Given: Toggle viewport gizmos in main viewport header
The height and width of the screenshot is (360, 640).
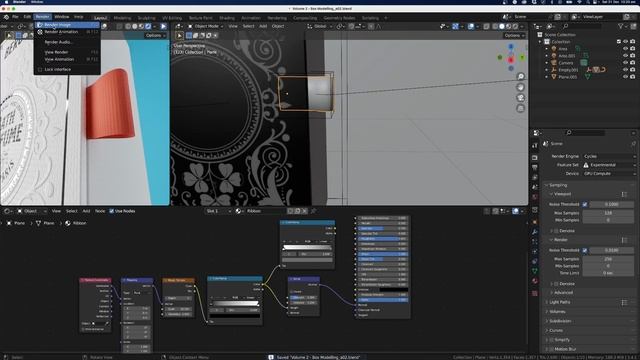Looking at the screenshot, I should [x=456, y=26].
